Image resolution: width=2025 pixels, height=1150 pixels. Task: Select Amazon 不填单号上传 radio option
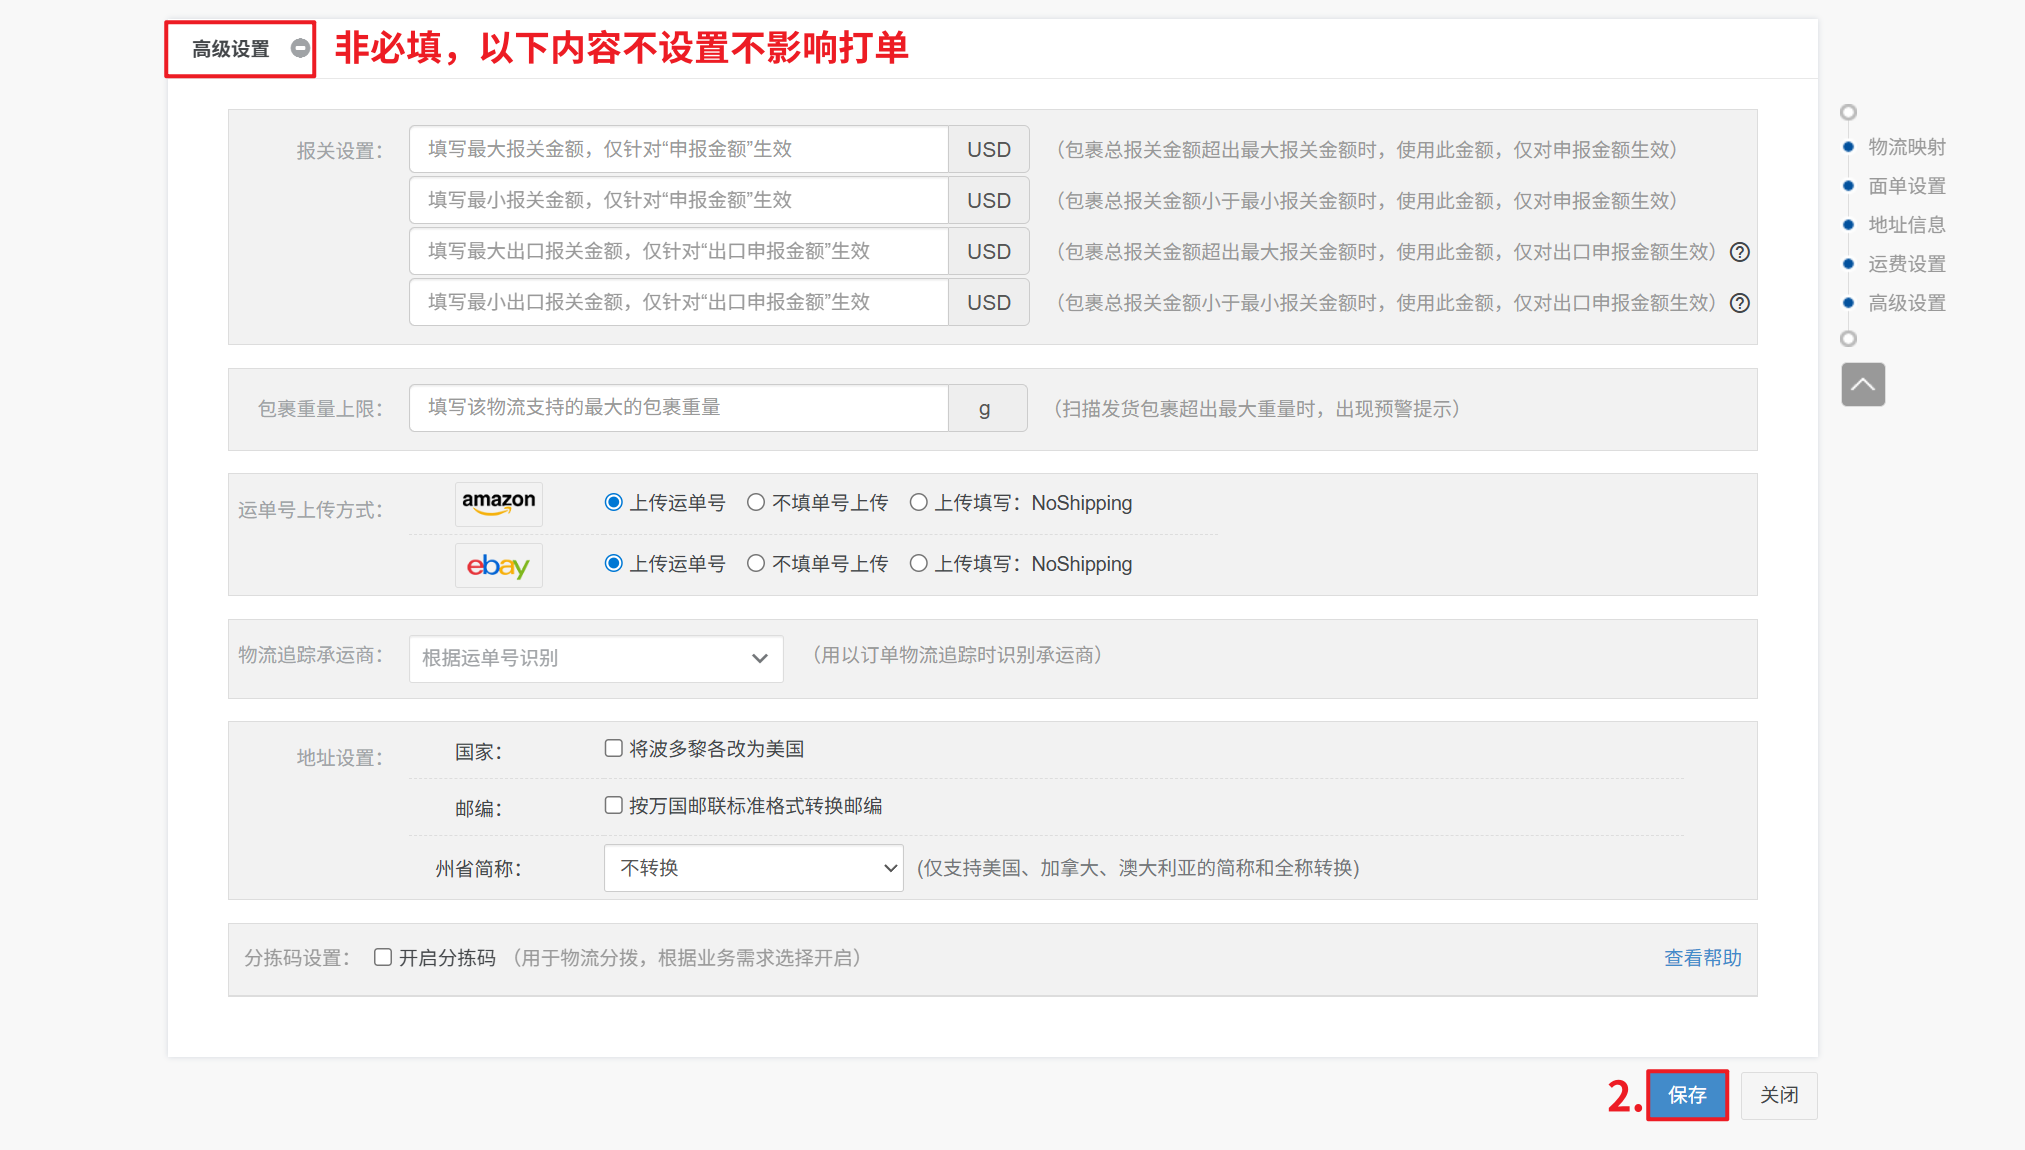[x=756, y=503]
